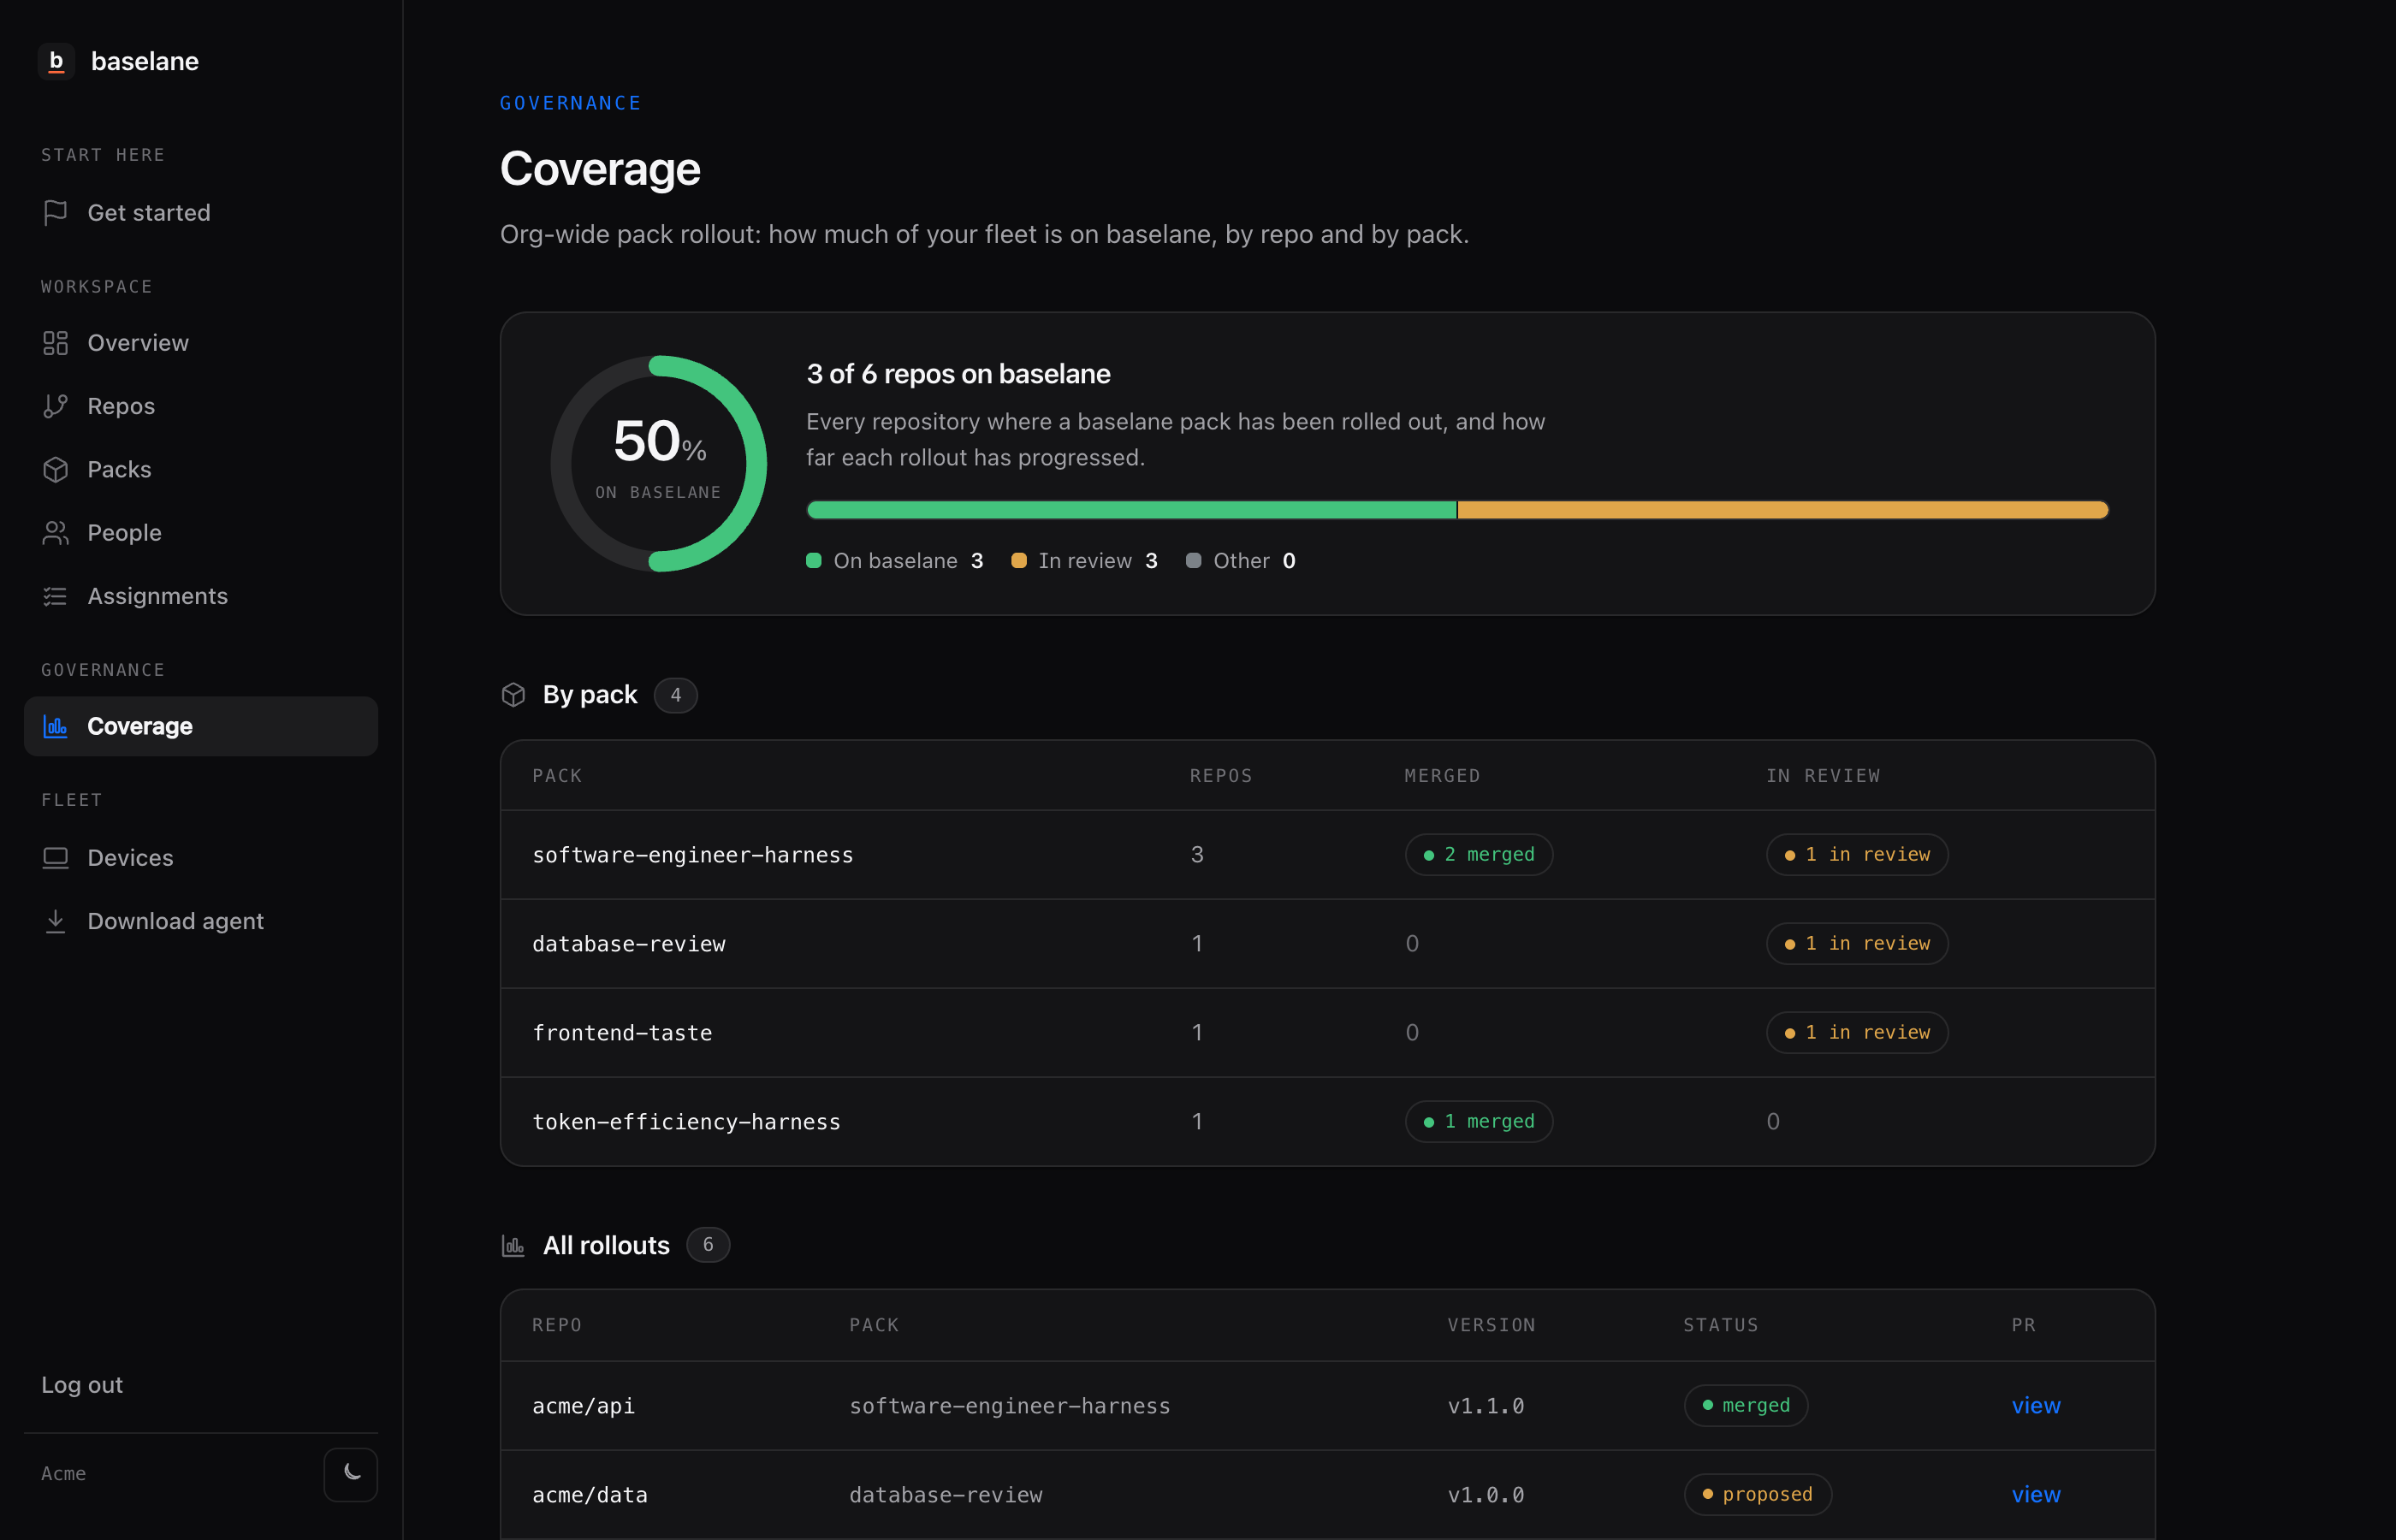This screenshot has width=2396, height=1540.
Task: Click the Other gray legend swatch
Action: (x=1193, y=560)
